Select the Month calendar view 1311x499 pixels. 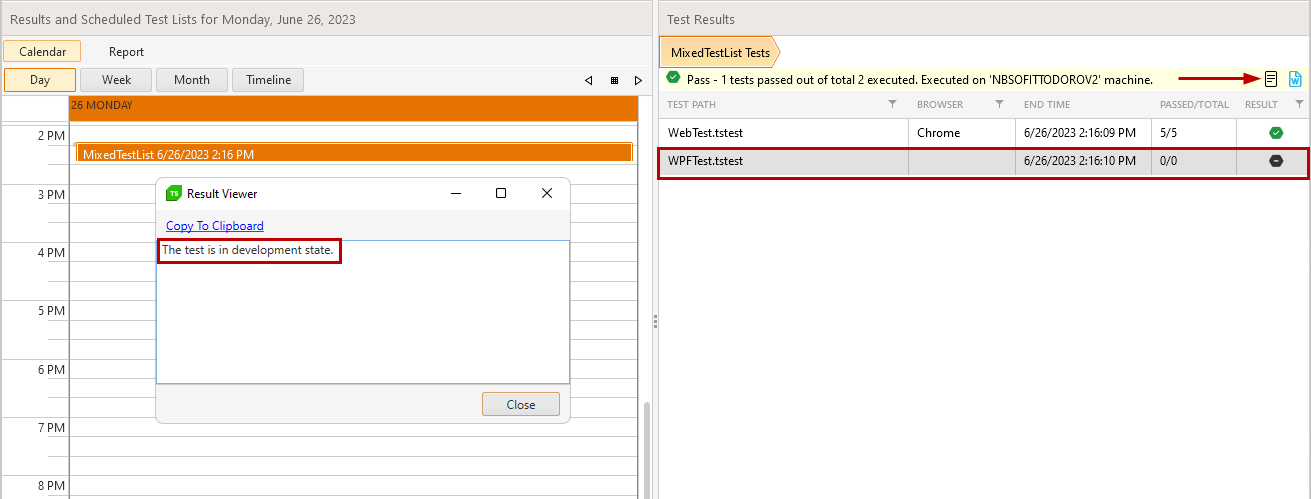[192, 80]
